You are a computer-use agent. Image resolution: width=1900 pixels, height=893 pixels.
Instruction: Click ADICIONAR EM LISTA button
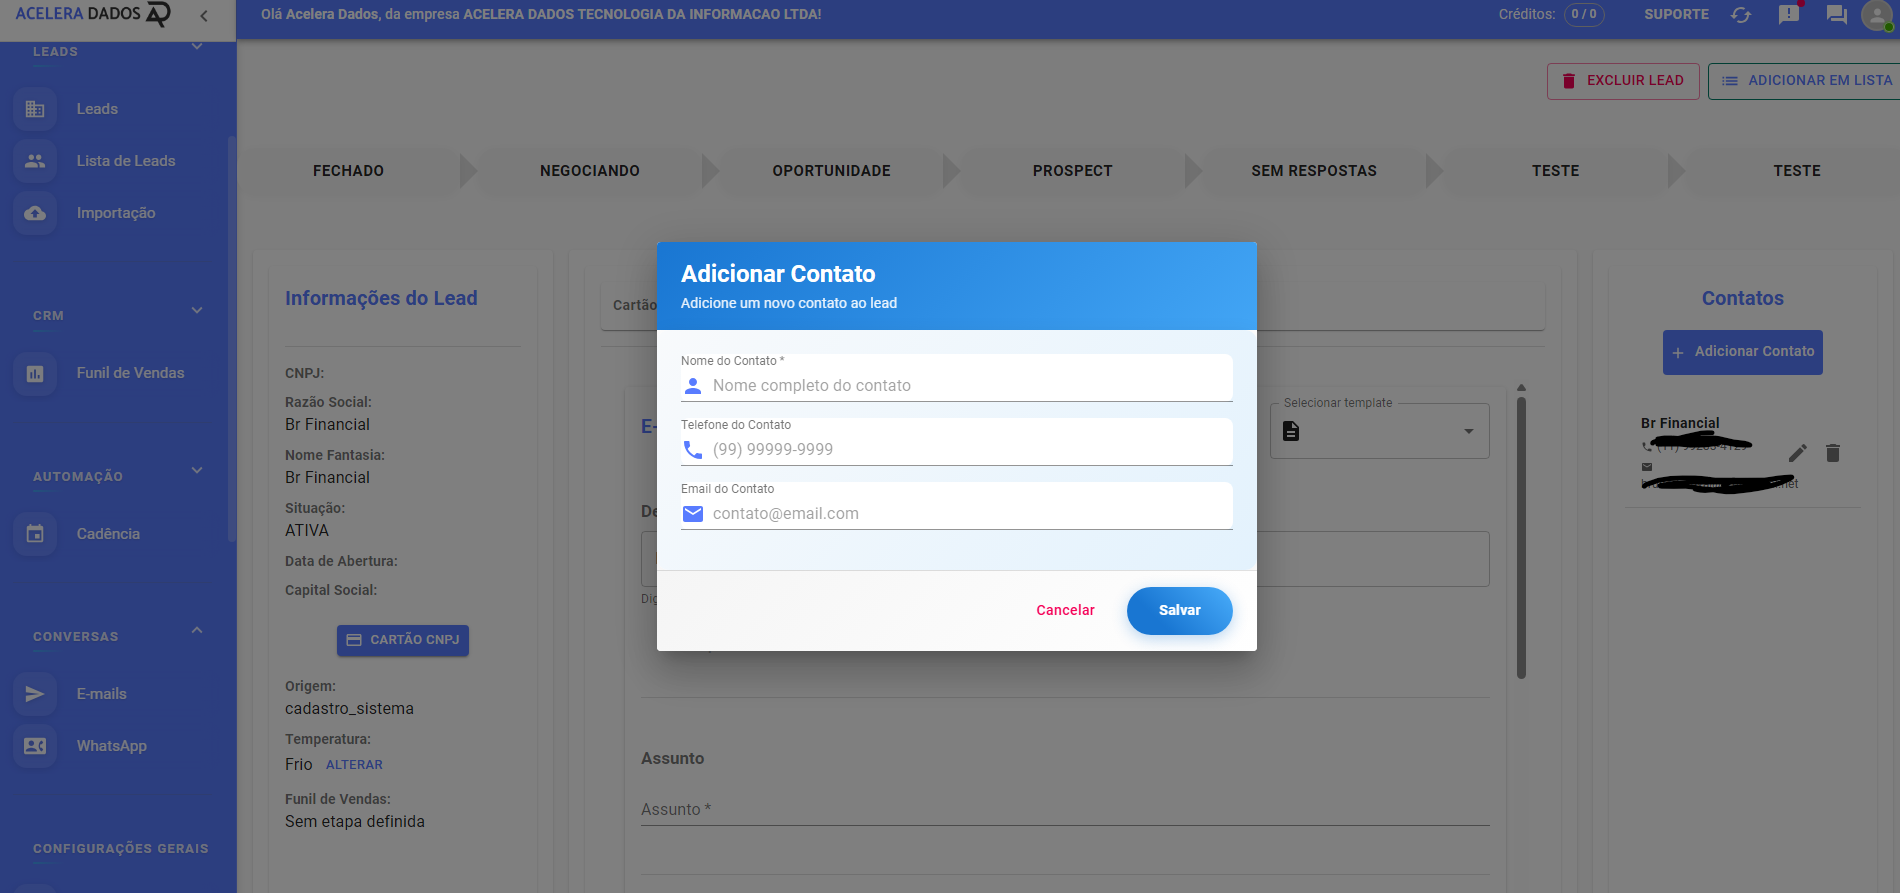coord(1806,81)
